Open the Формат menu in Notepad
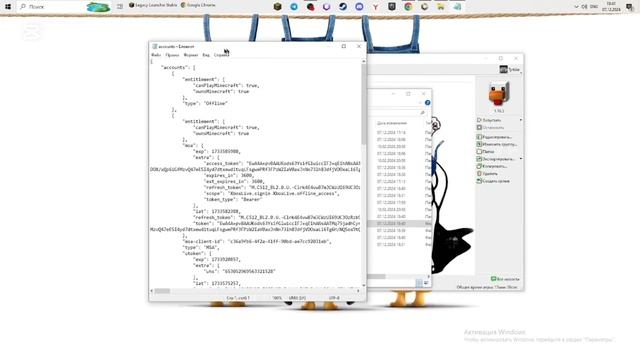 pos(191,55)
